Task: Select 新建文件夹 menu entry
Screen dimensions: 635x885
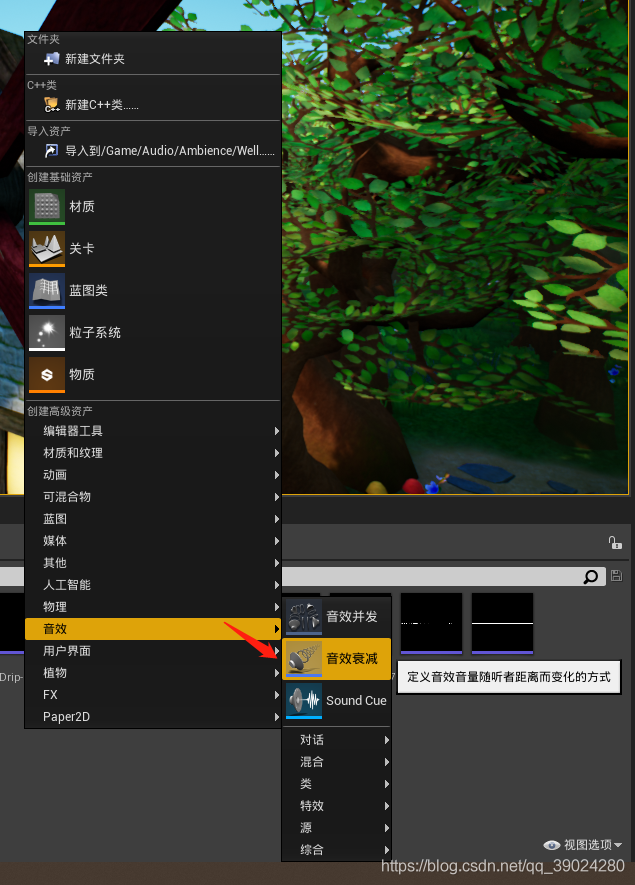Action: tap(152, 59)
